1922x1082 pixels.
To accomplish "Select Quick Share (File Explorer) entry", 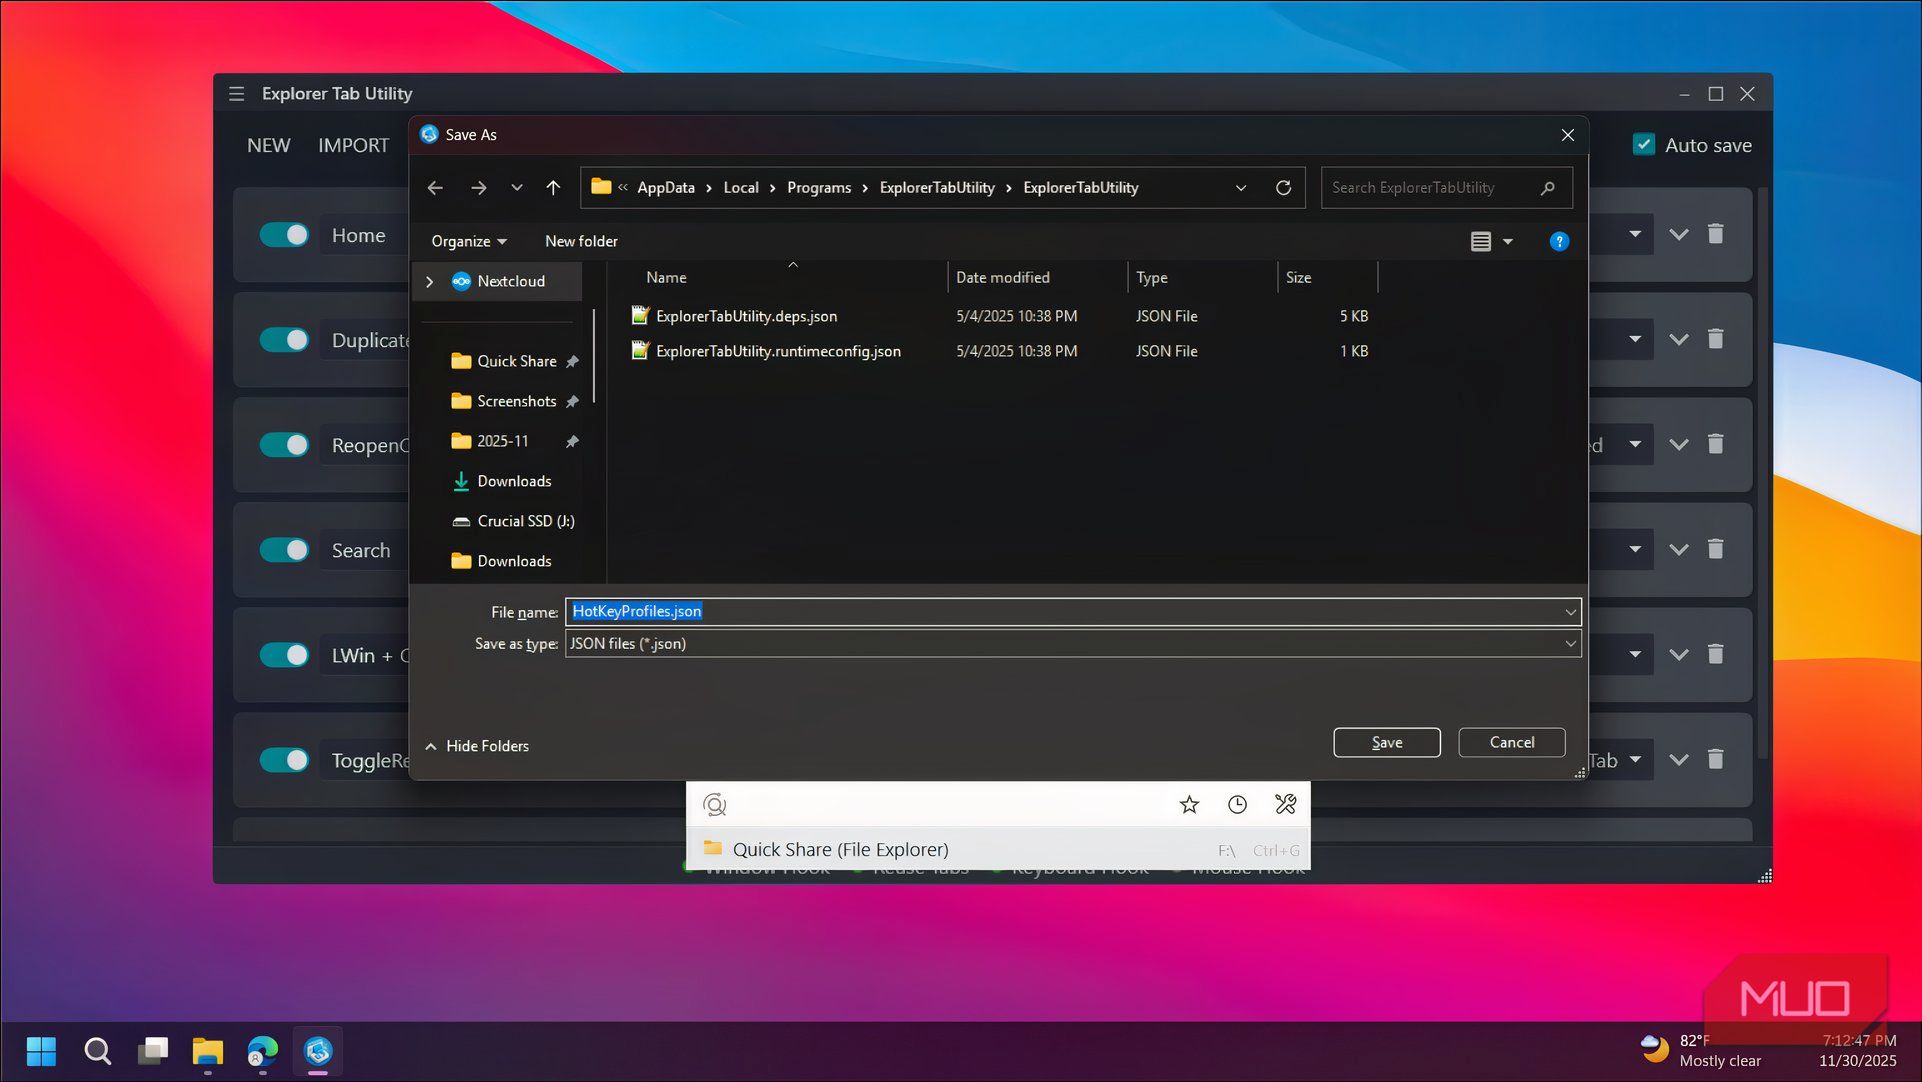I will [998, 849].
